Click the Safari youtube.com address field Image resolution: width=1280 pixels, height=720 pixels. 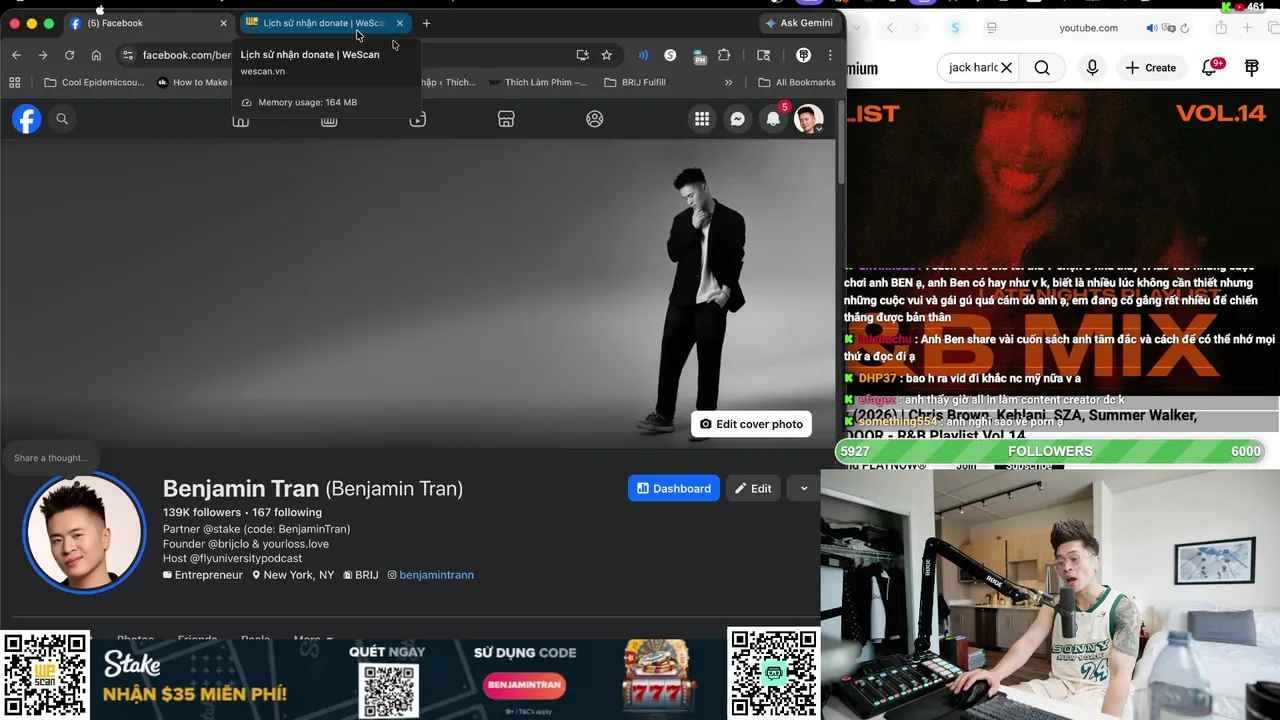point(1088,28)
